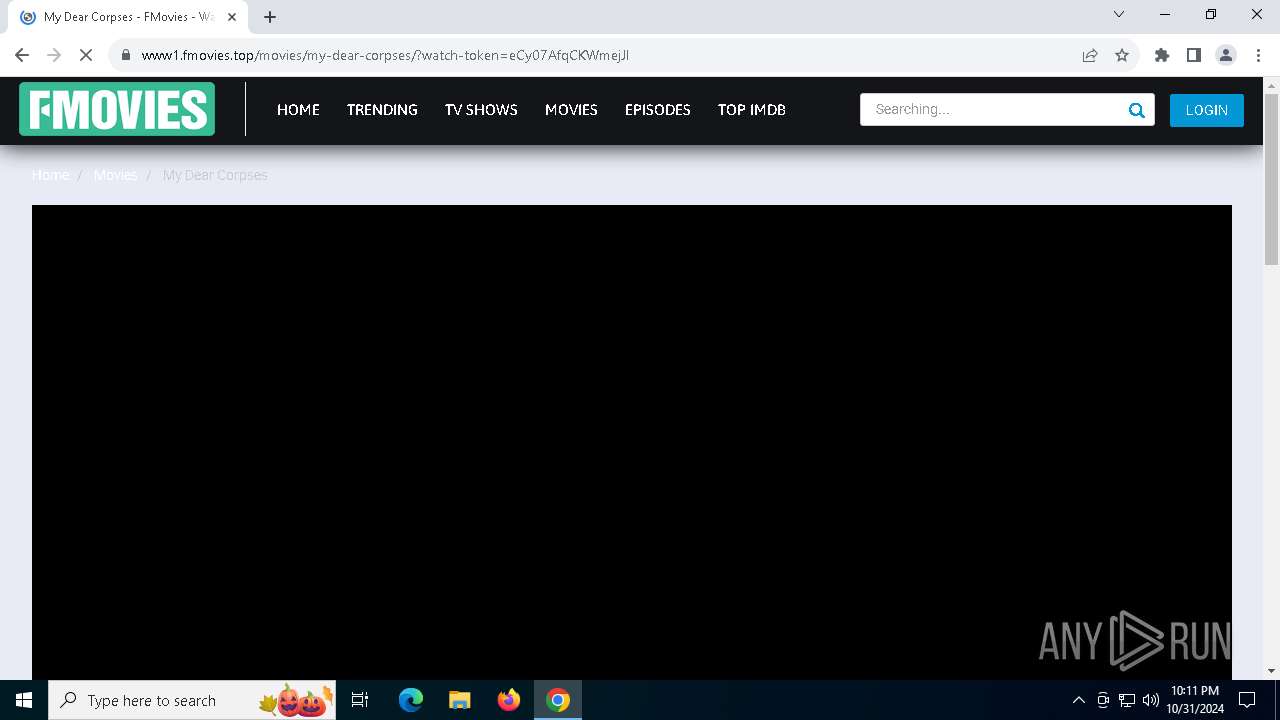Viewport: 1280px width, 720px height.
Task: Click the magnifier search icon
Action: click(1137, 110)
